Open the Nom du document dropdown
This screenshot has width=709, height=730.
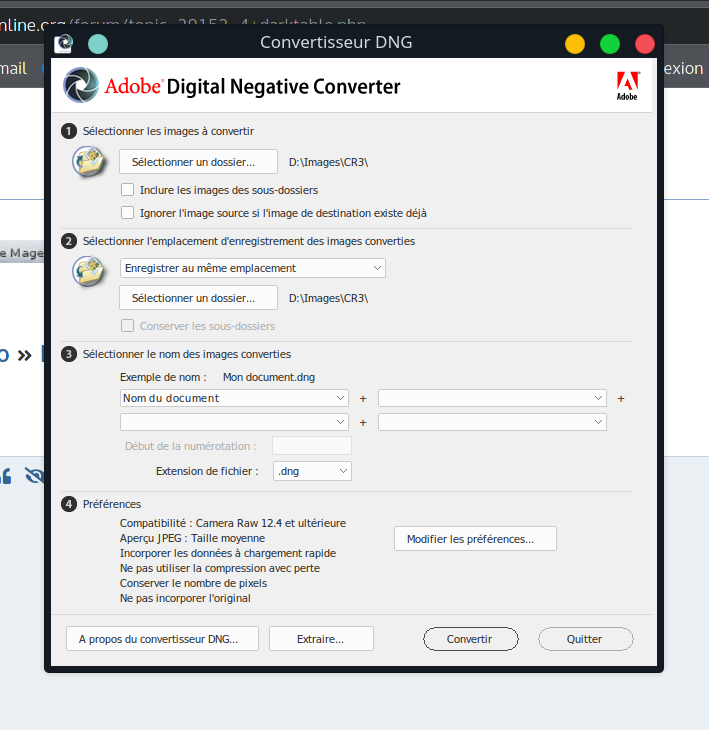[234, 398]
